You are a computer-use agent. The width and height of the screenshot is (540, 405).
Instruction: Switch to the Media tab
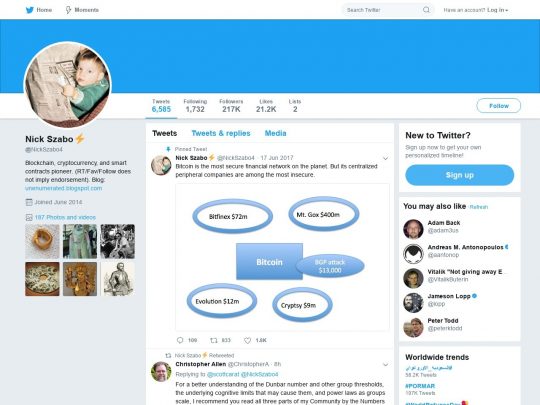pos(276,133)
